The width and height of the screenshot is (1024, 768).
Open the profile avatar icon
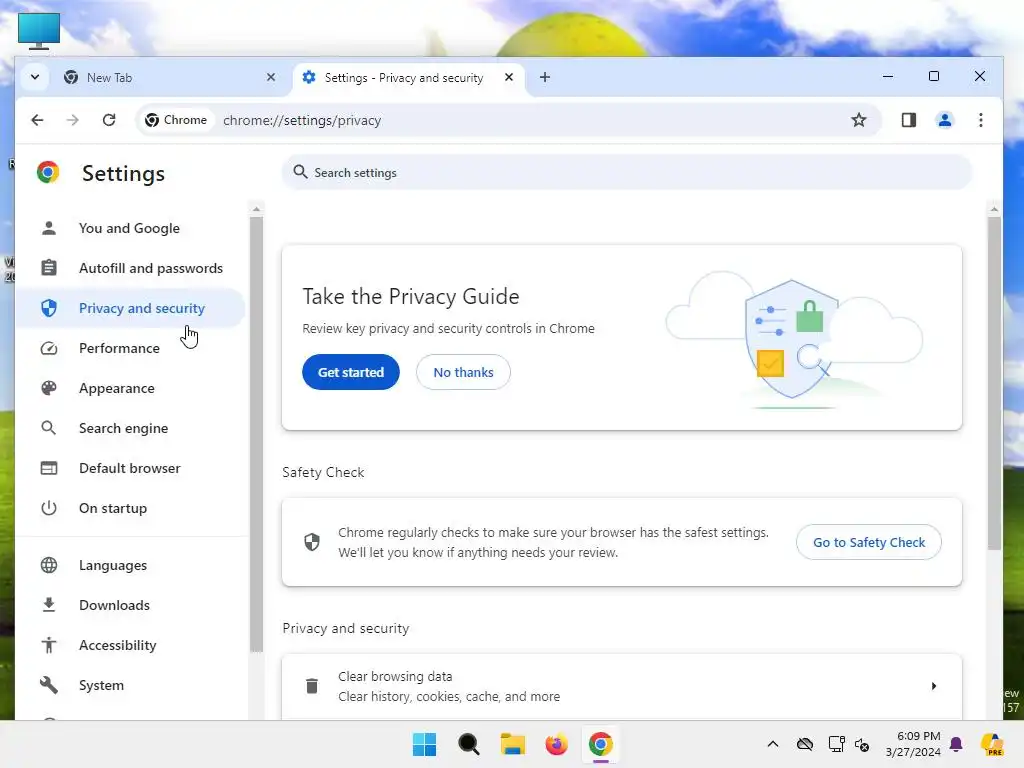coord(944,120)
